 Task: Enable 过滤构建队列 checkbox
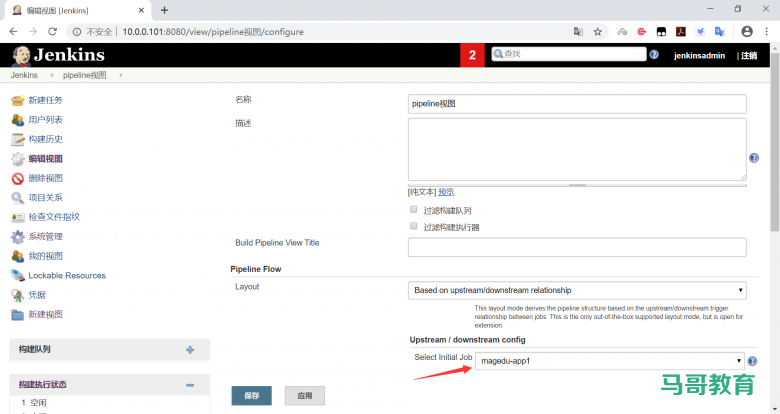click(413, 209)
